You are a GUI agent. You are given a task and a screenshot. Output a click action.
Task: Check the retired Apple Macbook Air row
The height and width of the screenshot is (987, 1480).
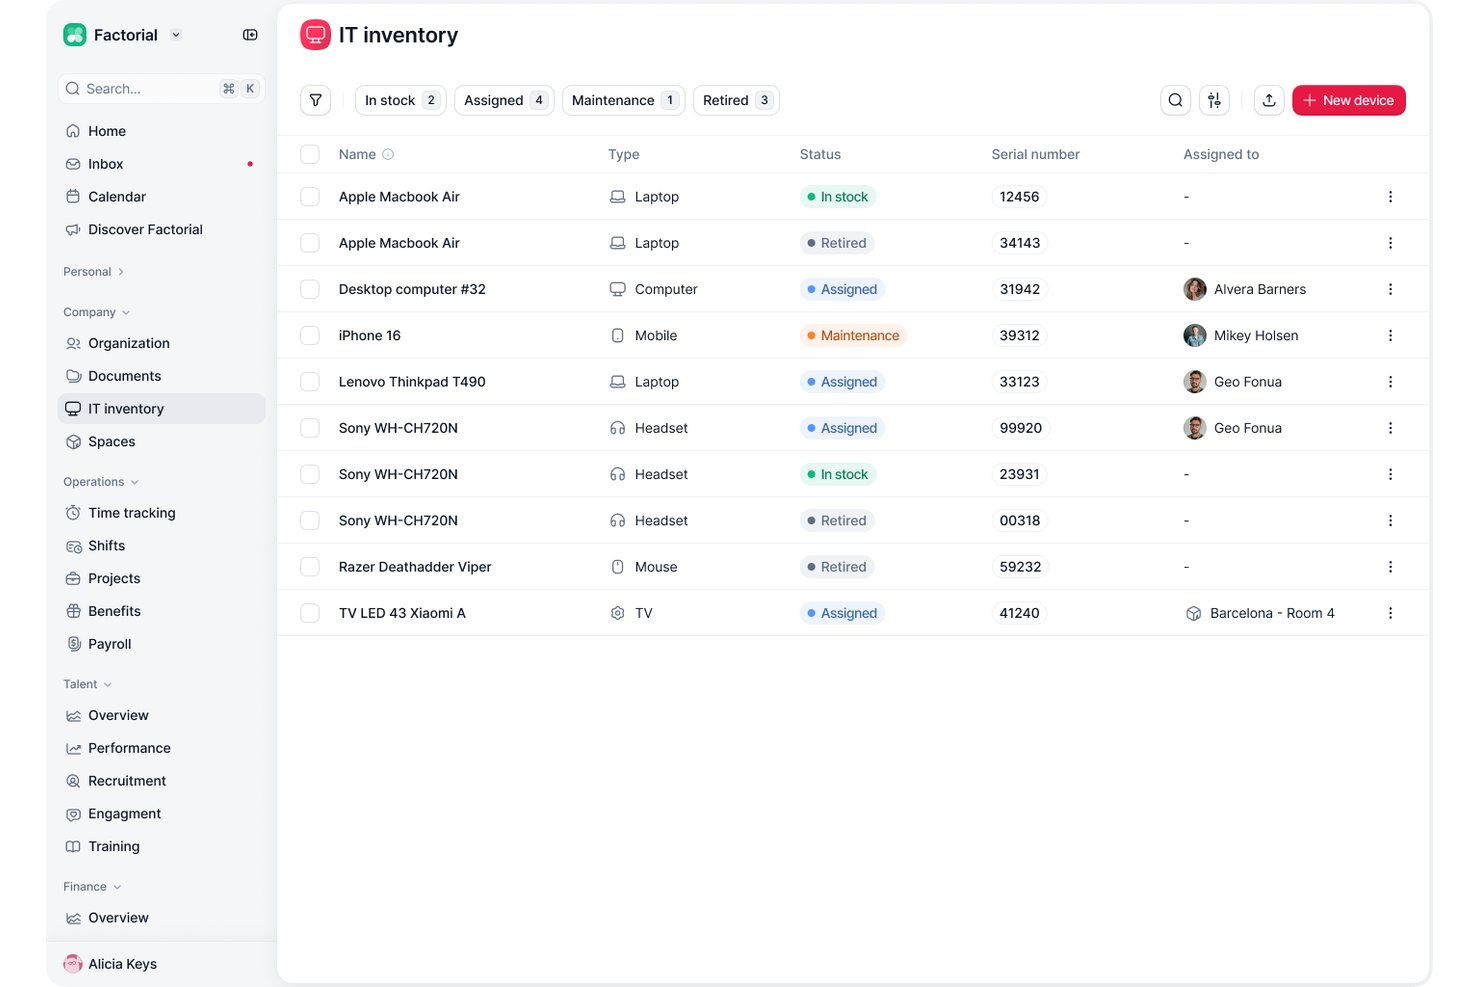[310, 243]
